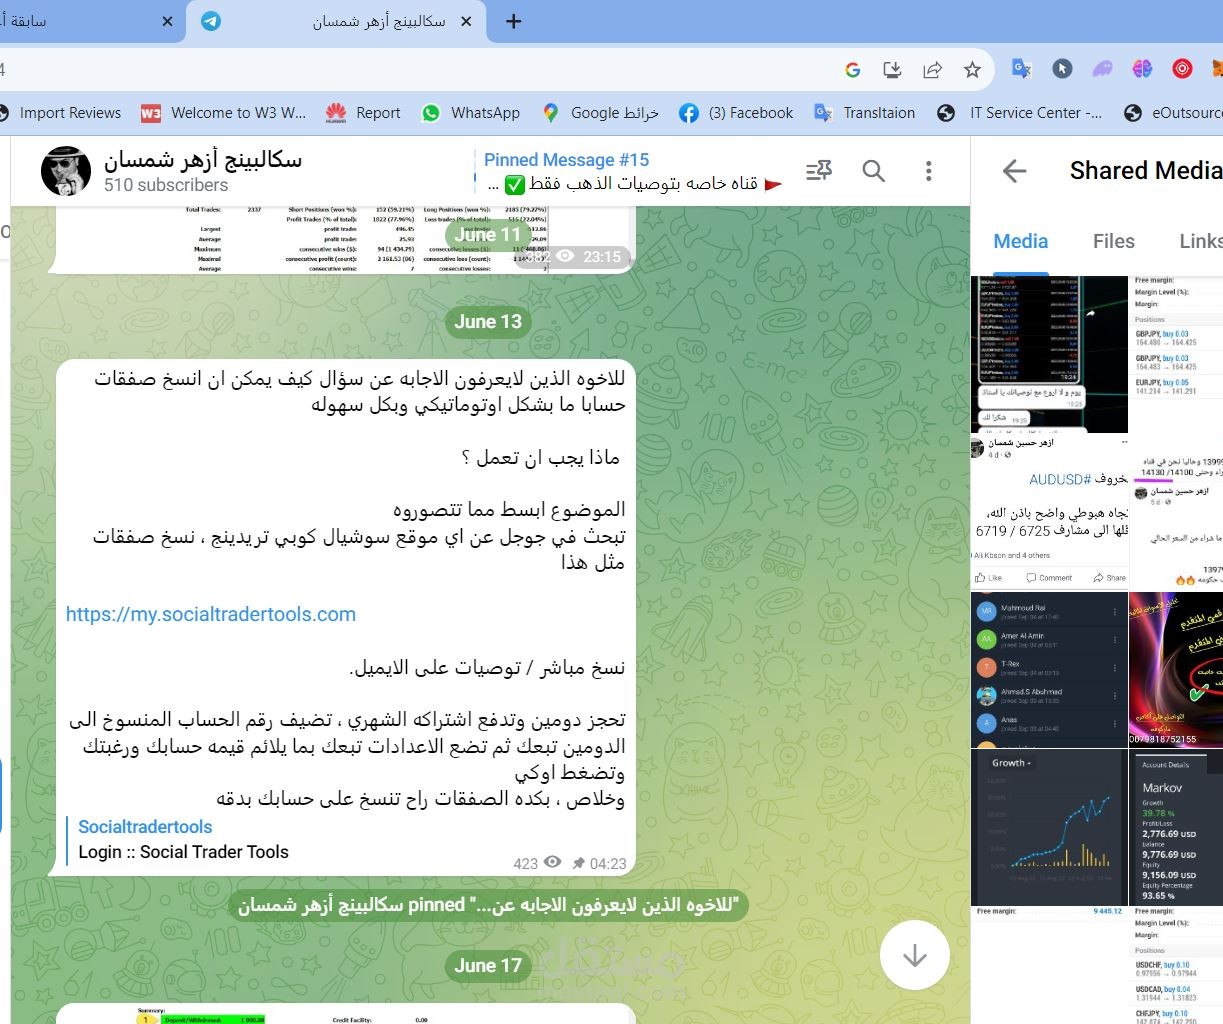The image size is (1223, 1024).
Task: Click the channel avatar photo
Action: click(x=66, y=171)
